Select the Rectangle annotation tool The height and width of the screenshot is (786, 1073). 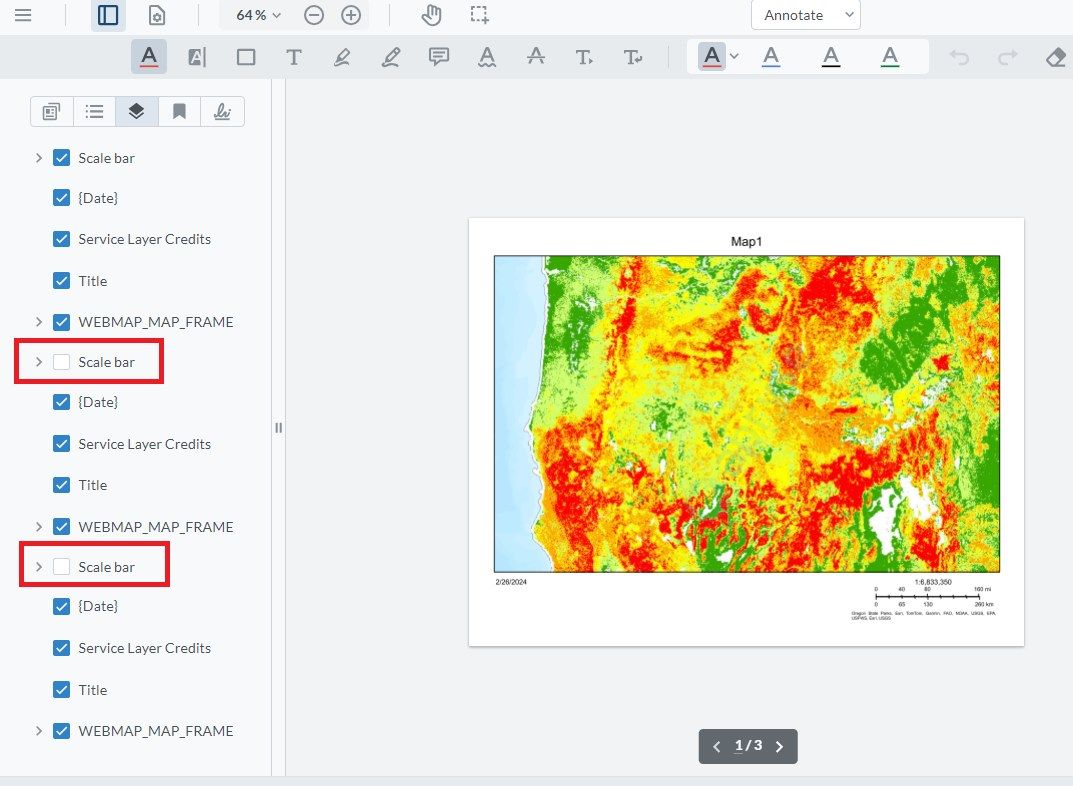point(245,57)
